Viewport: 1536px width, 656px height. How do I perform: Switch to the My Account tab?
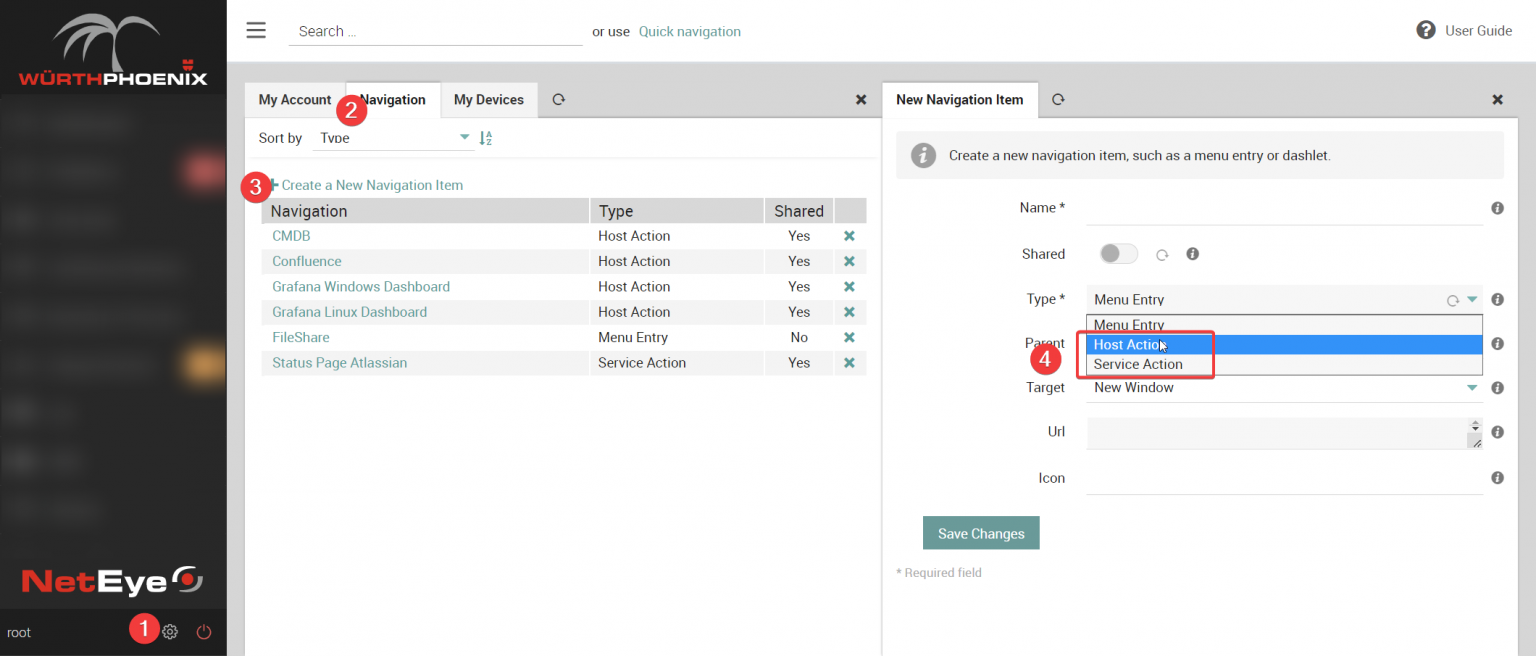(294, 99)
